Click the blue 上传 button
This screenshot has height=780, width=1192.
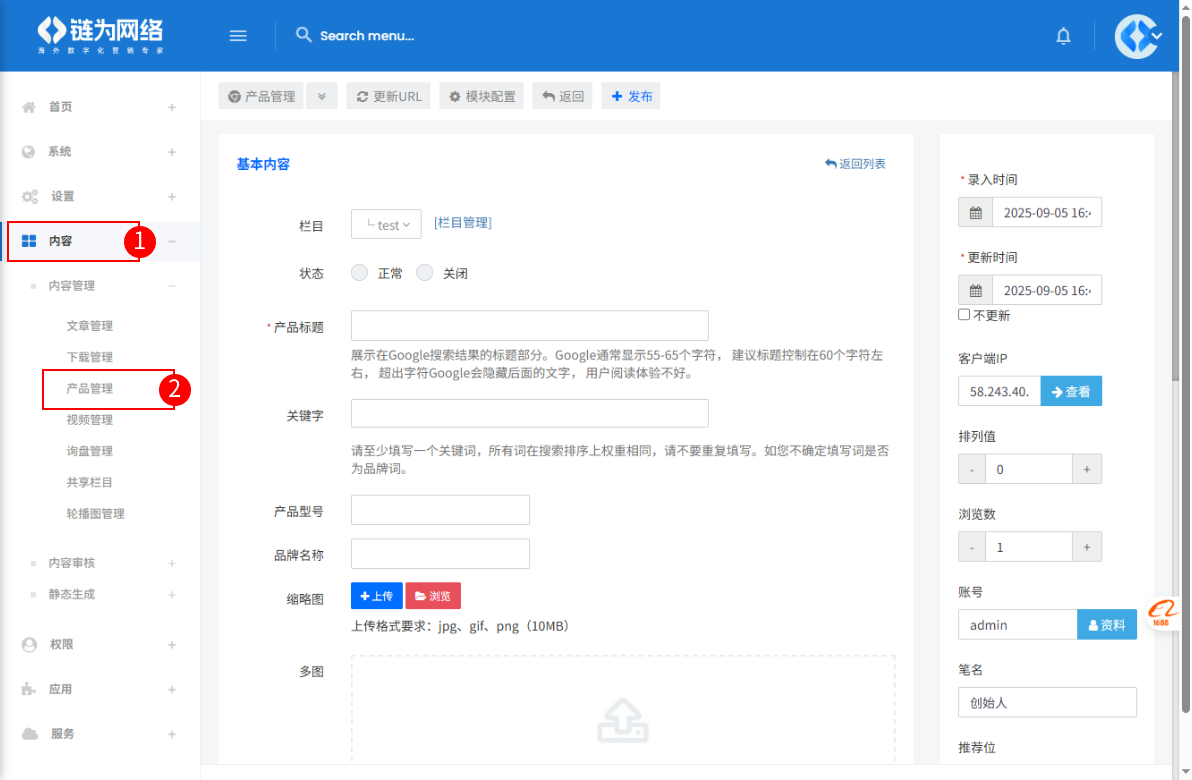coord(377,596)
